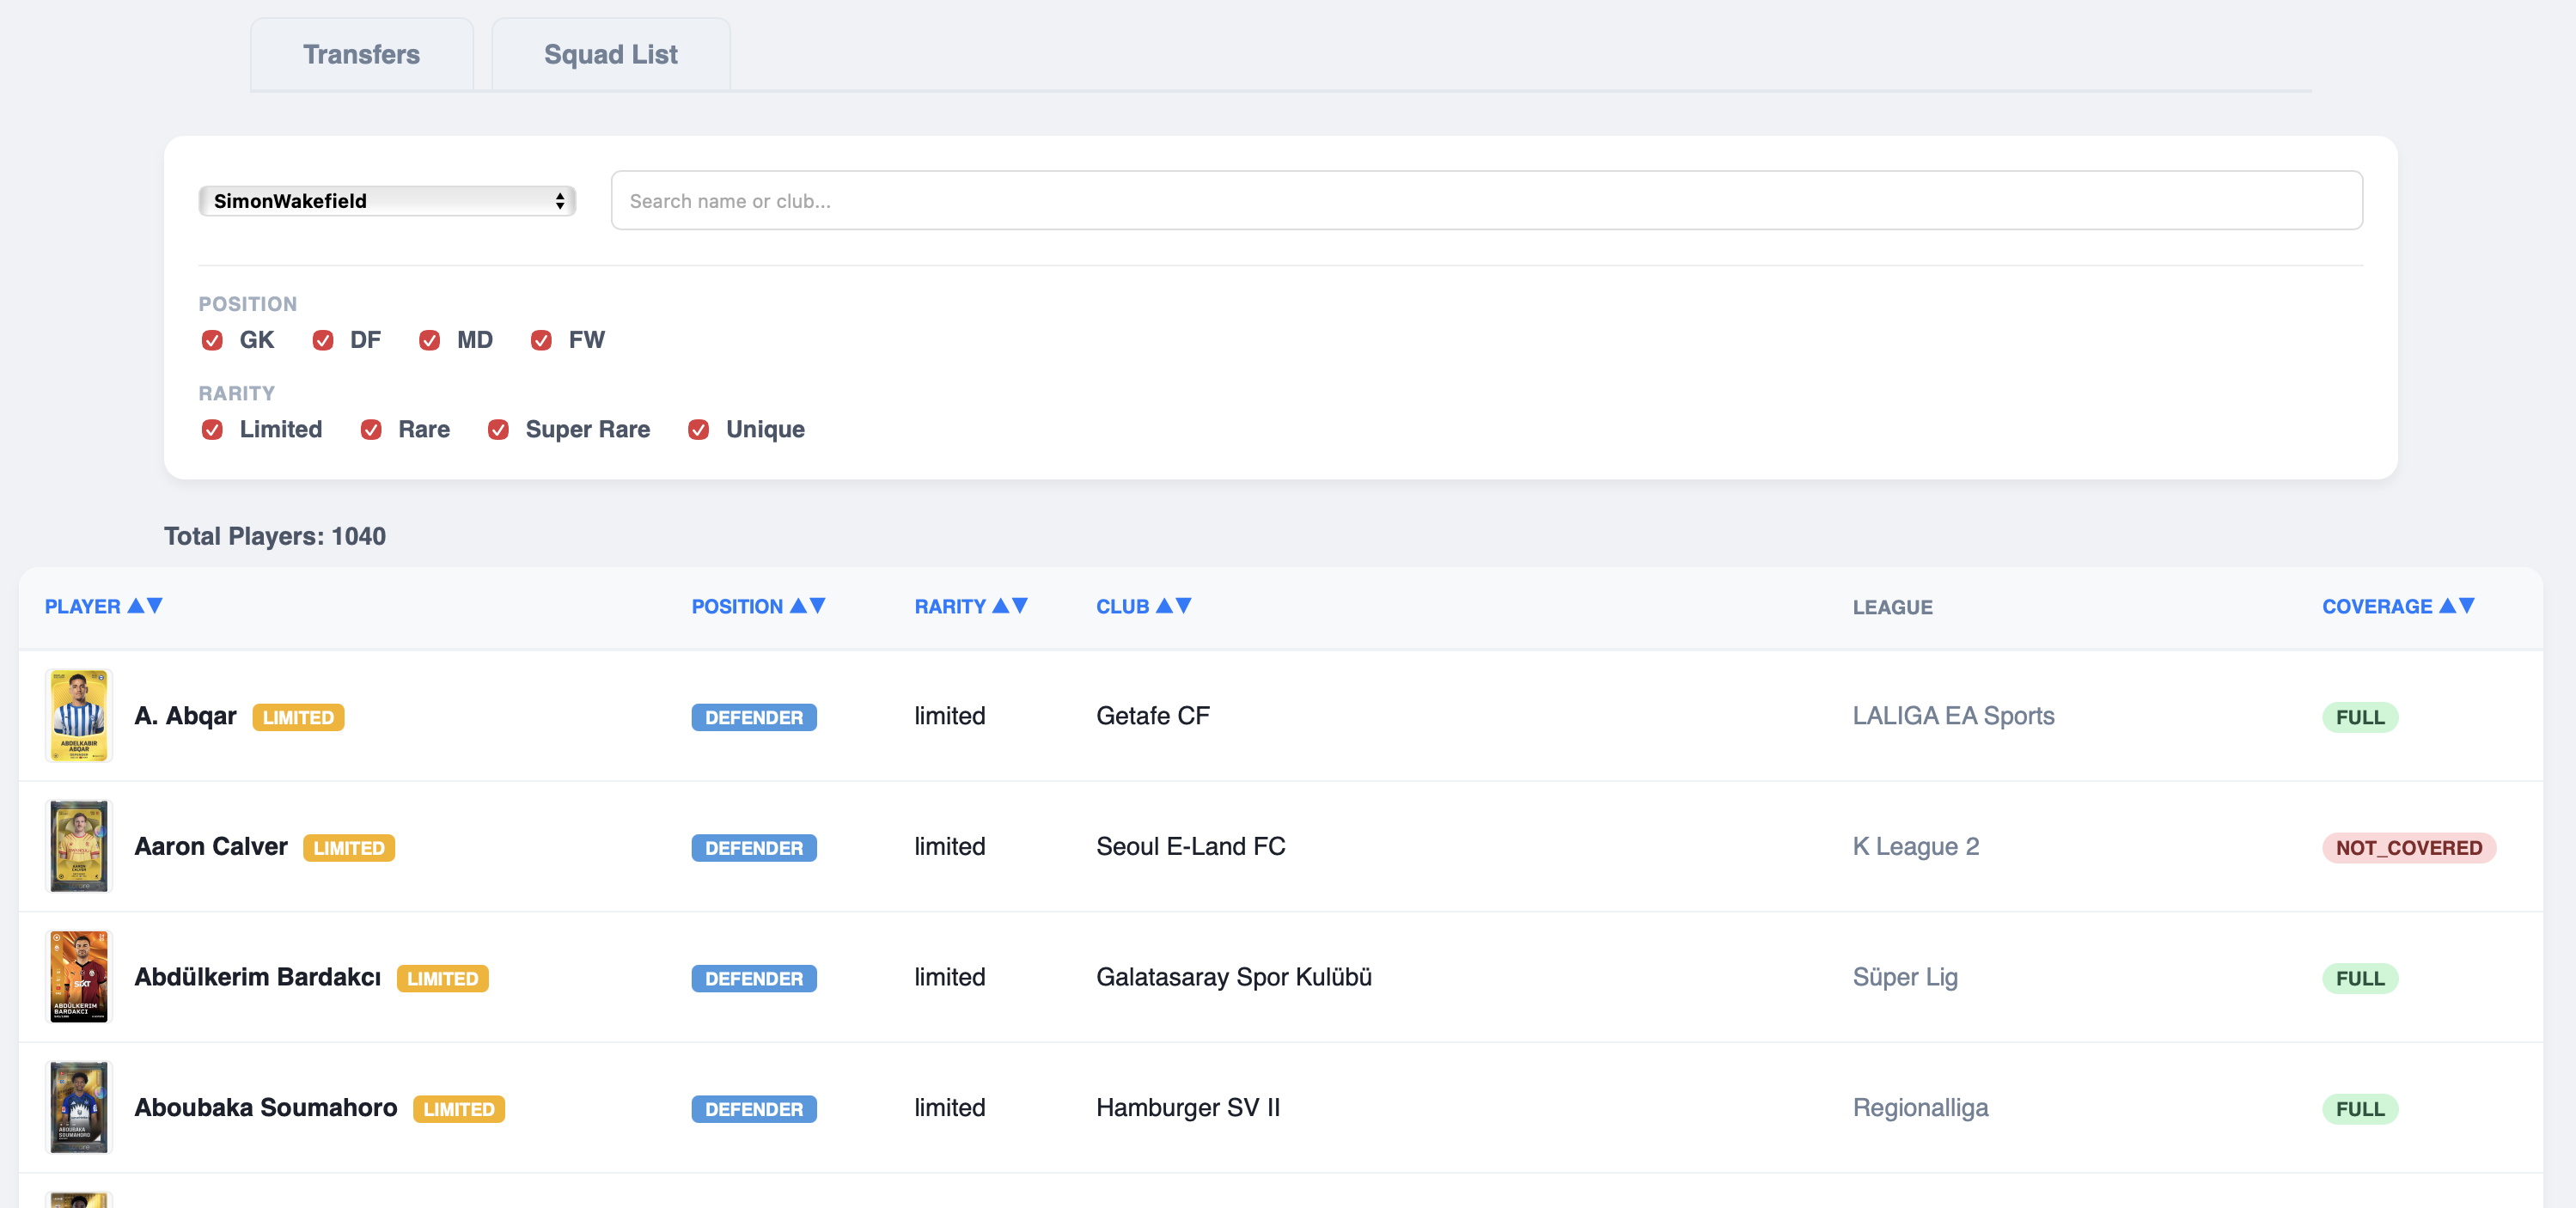Click the LALIGA EA Sports league cell
The height and width of the screenshot is (1208, 2576).
click(x=1953, y=716)
